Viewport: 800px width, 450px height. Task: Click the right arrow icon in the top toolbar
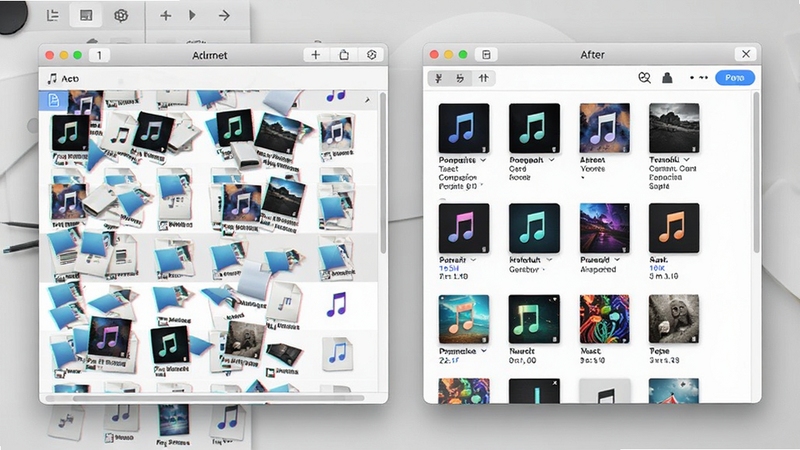coord(224,16)
